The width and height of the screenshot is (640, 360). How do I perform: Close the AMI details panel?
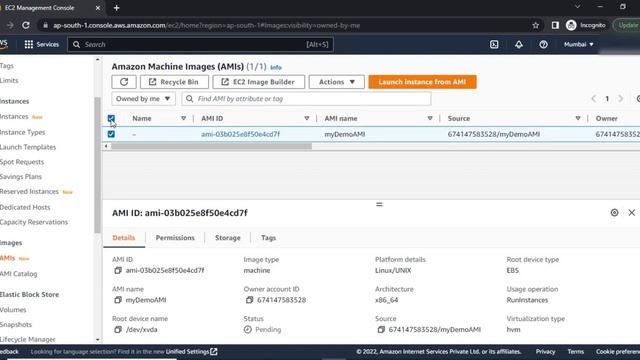tap(631, 213)
